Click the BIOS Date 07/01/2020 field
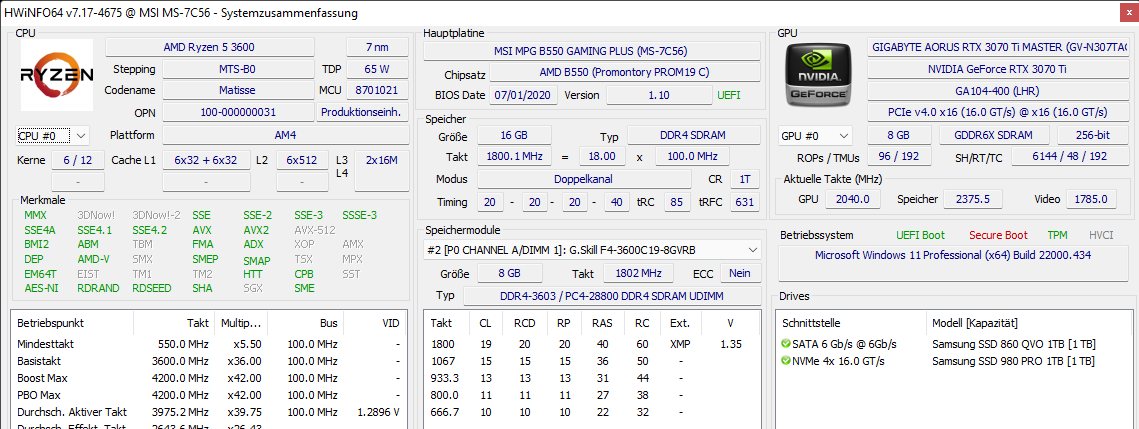The height and width of the screenshot is (429, 1139). click(x=524, y=95)
